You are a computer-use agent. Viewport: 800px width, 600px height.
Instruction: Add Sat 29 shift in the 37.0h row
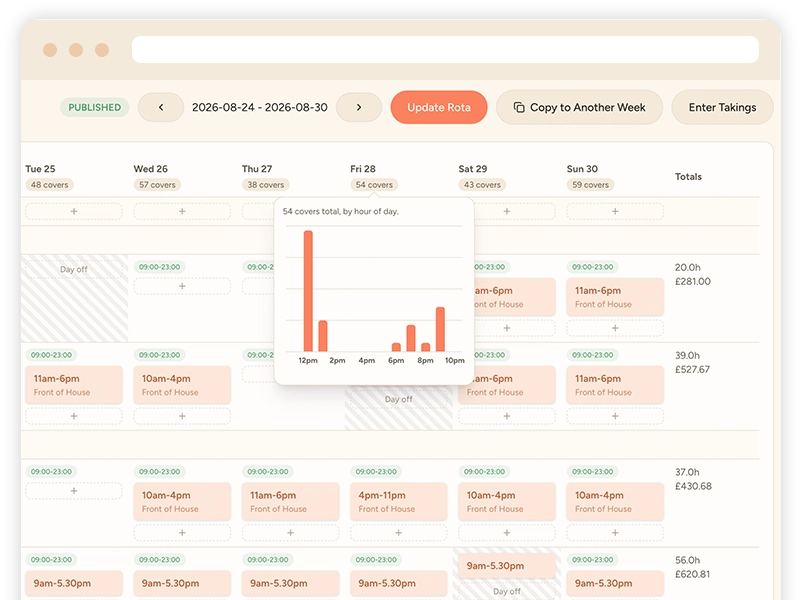[x=507, y=533]
